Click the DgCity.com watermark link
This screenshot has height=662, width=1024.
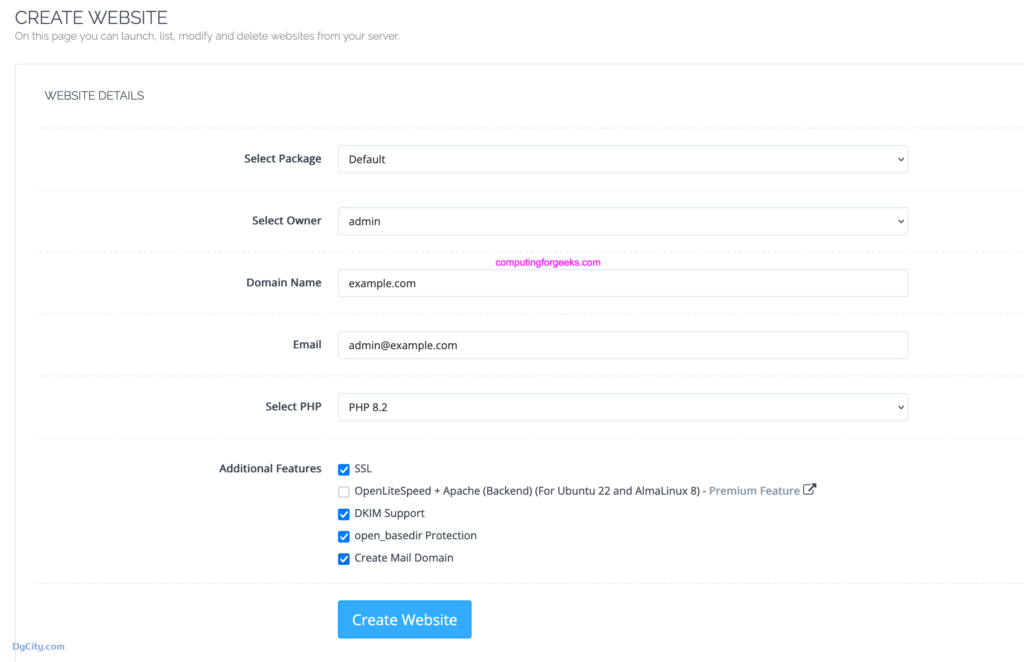(x=39, y=646)
